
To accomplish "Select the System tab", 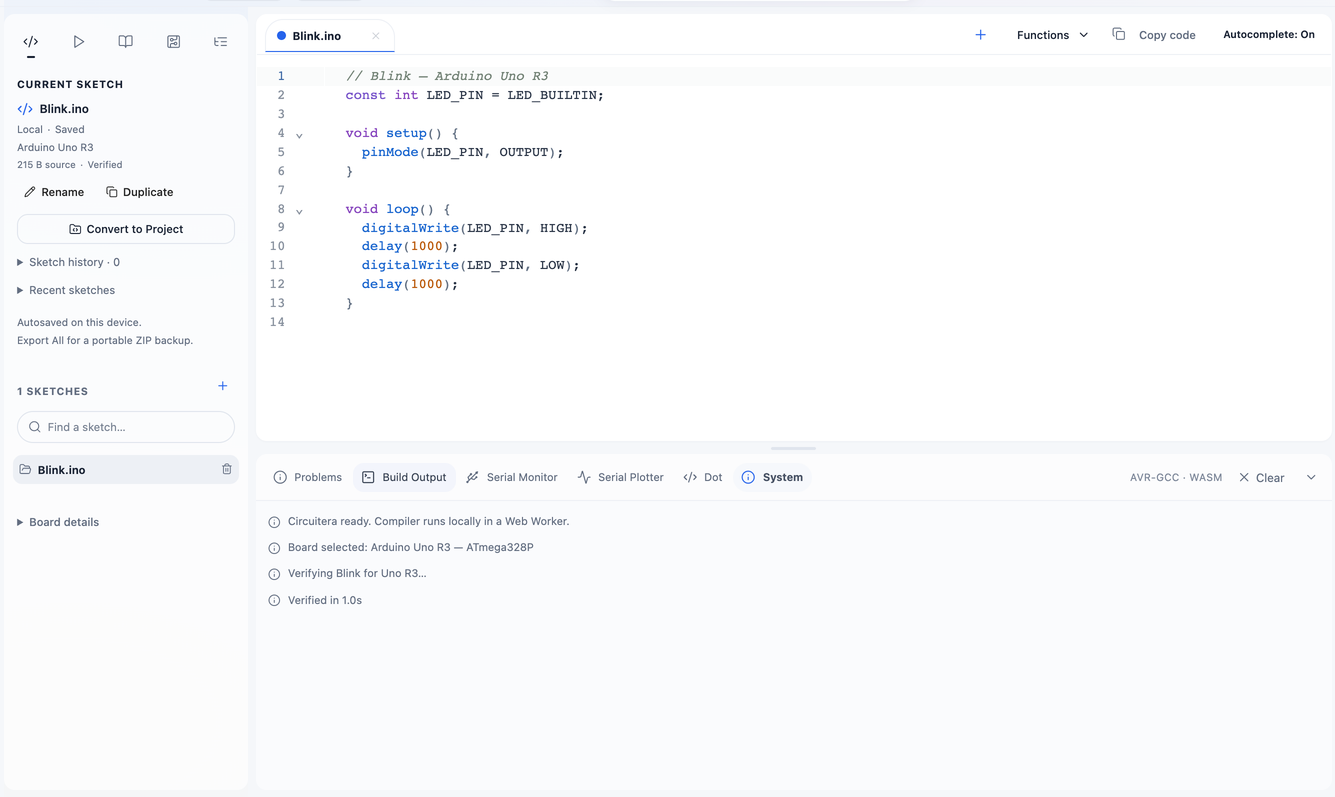I will (772, 478).
